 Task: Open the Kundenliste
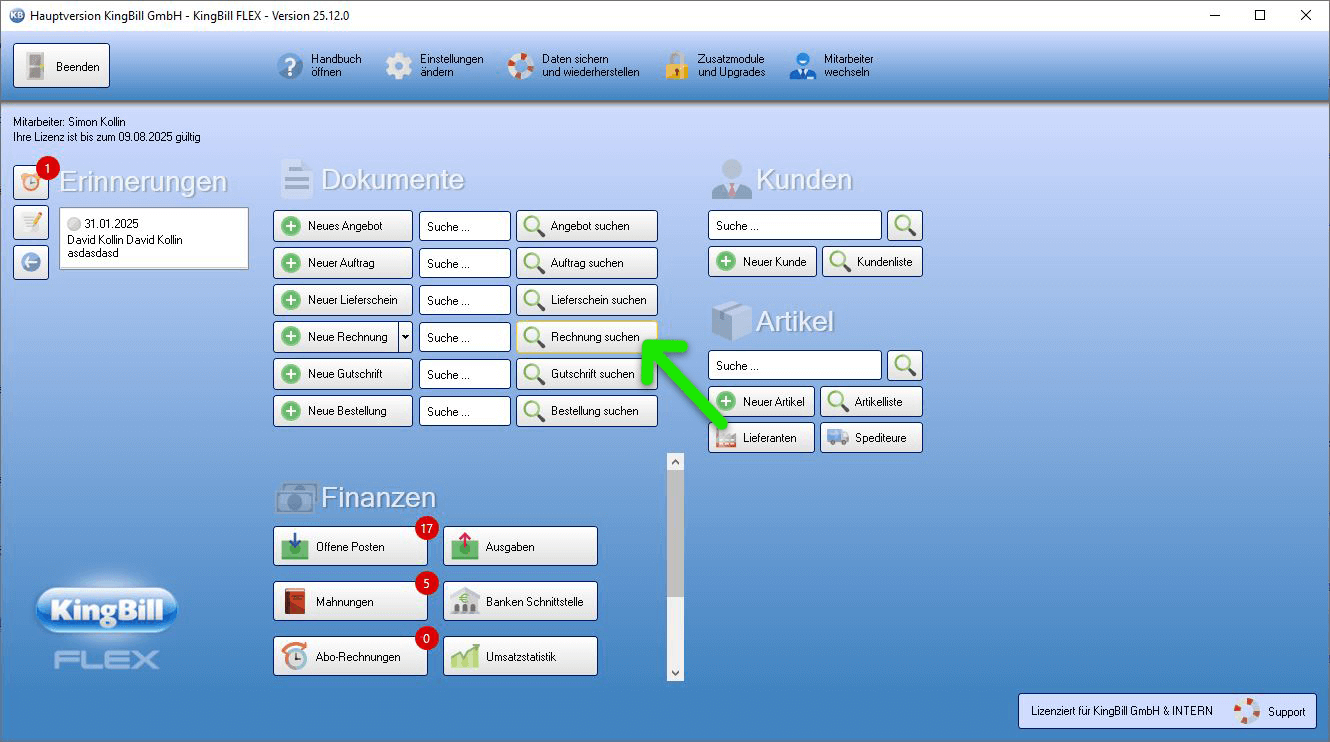(872, 262)
